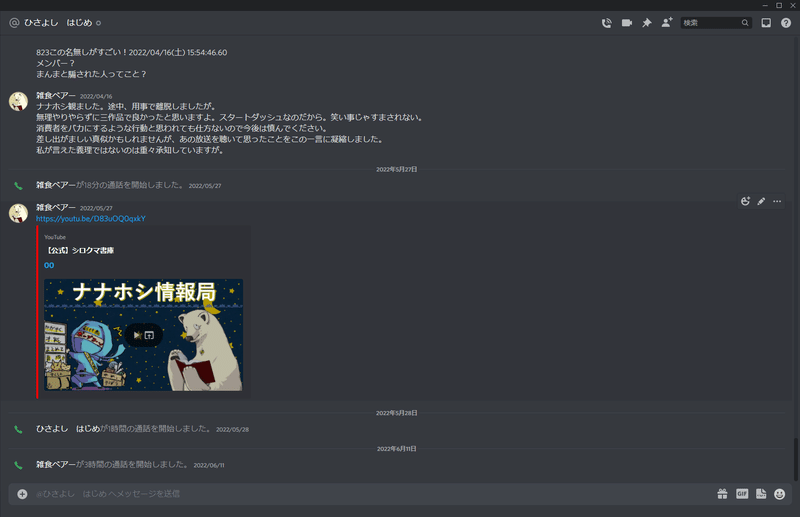
Task: Start a voice call
Action: tap(606, 23)
